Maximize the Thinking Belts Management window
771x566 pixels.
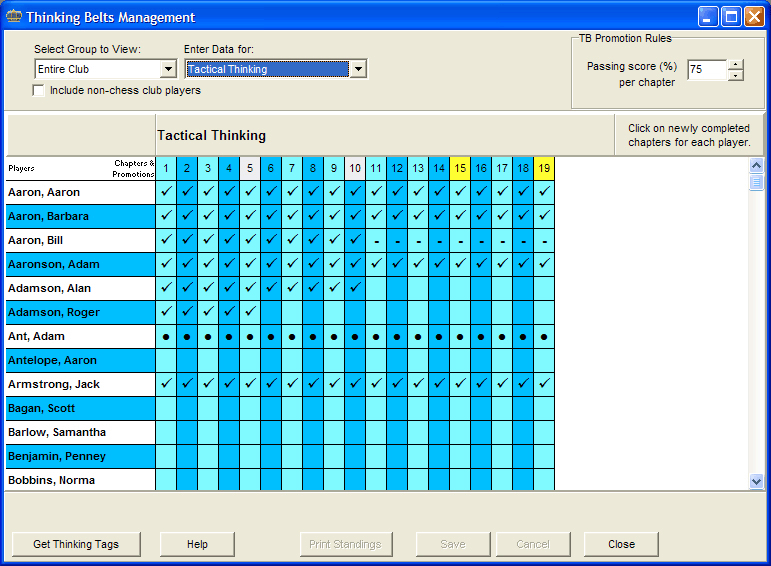[x=731, y=17]
